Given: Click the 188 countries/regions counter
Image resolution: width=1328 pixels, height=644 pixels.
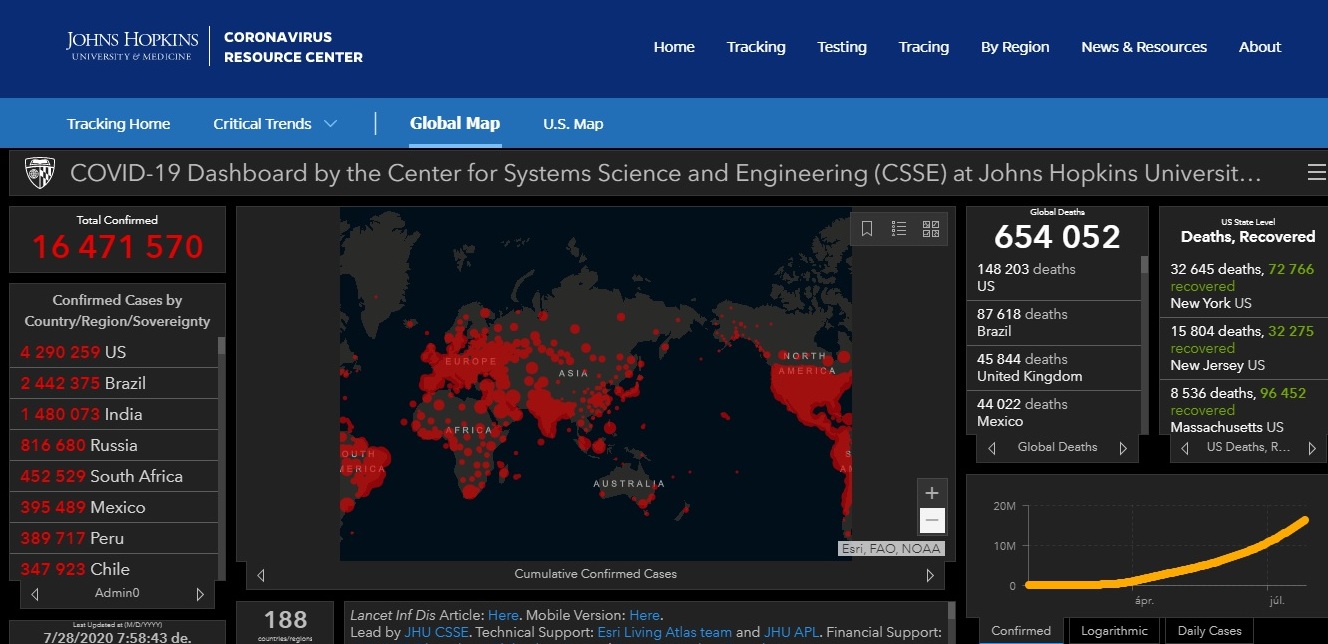Looking at the screenshot, I should tap(285, 624).
